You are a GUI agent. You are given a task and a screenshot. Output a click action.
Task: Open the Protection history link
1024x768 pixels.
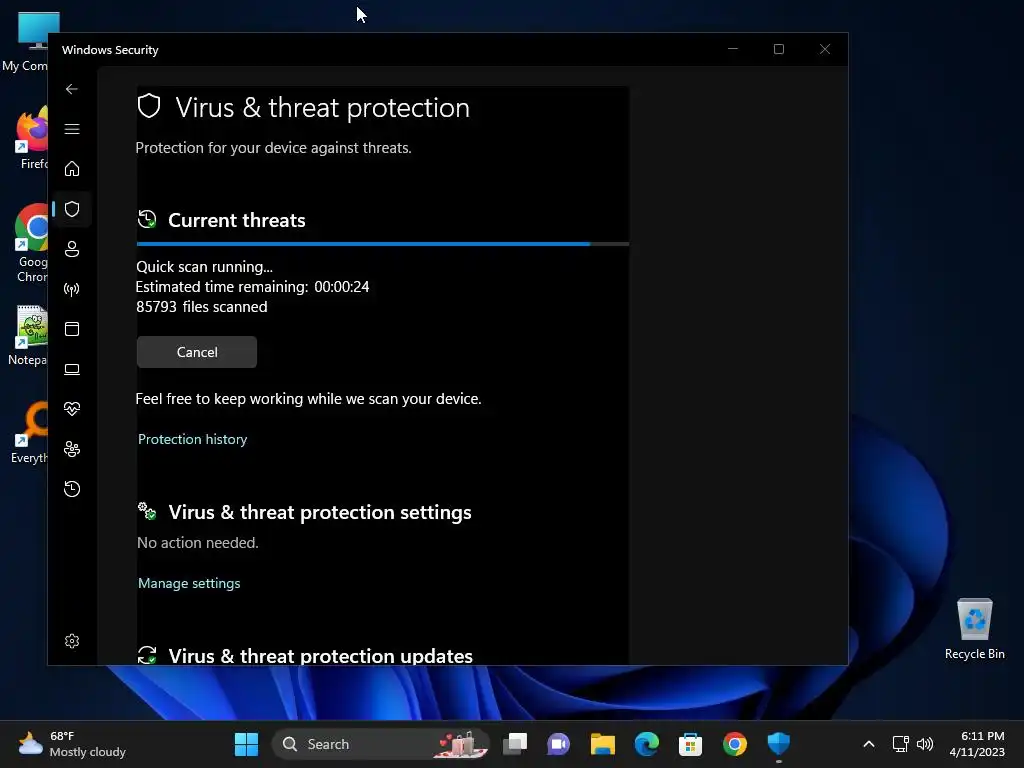tap(193, 439)
